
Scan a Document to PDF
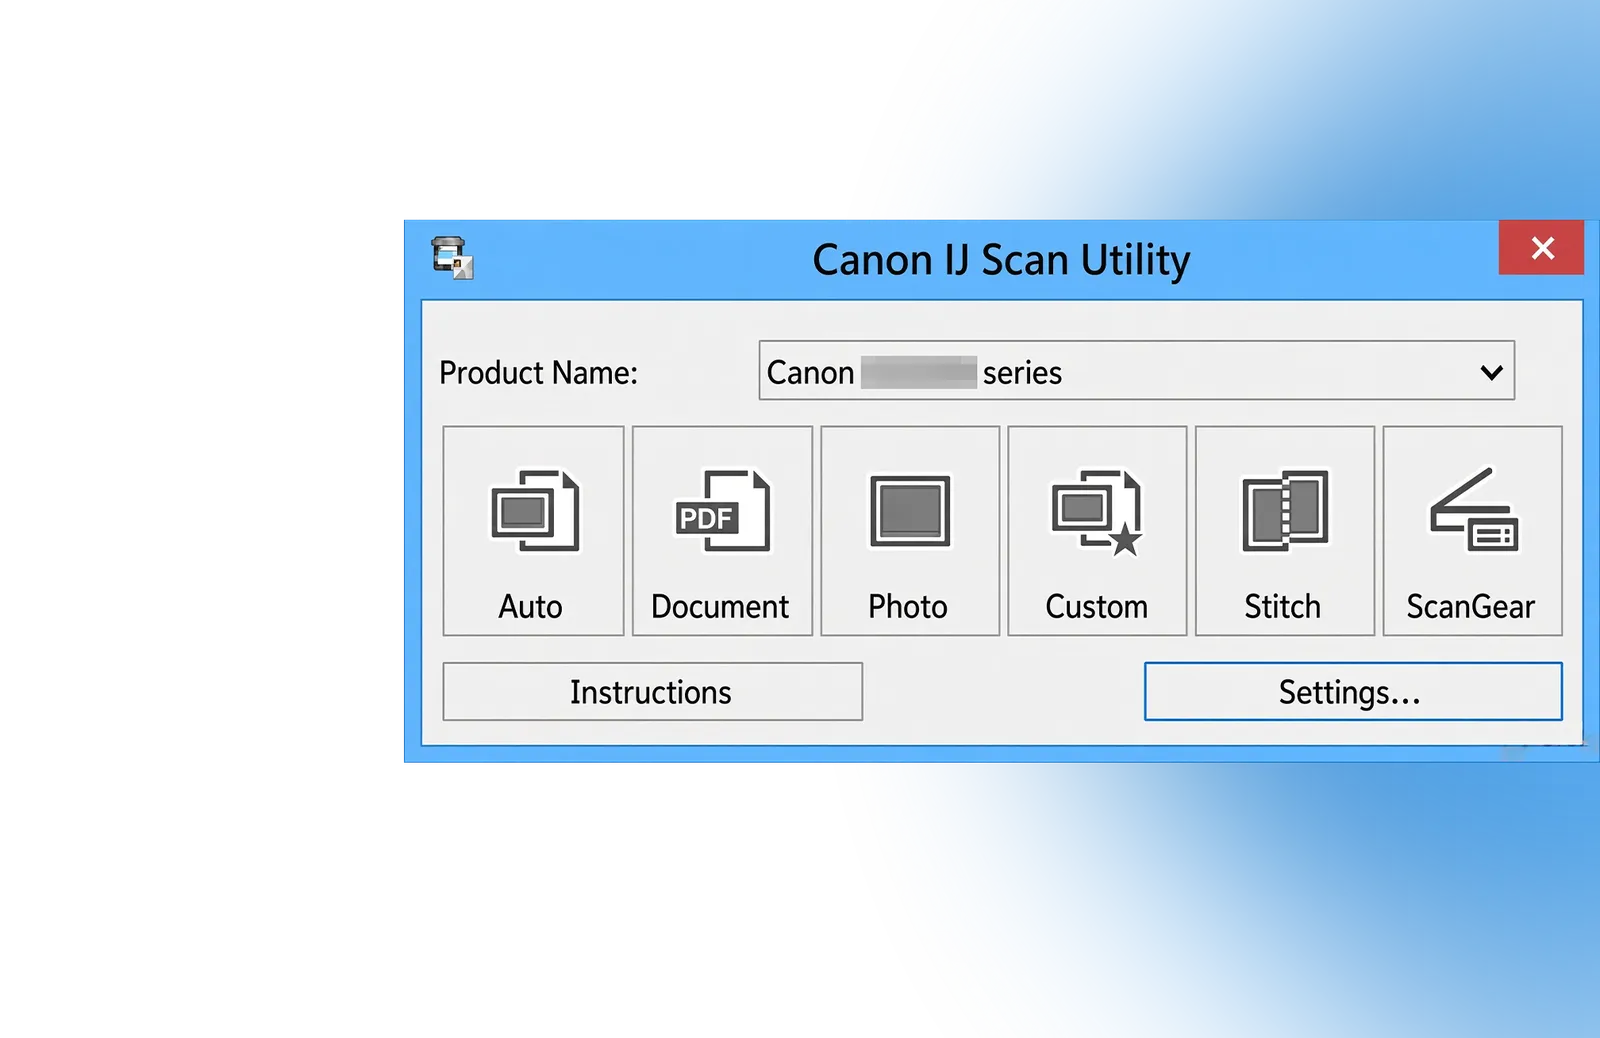coord(722,531)
